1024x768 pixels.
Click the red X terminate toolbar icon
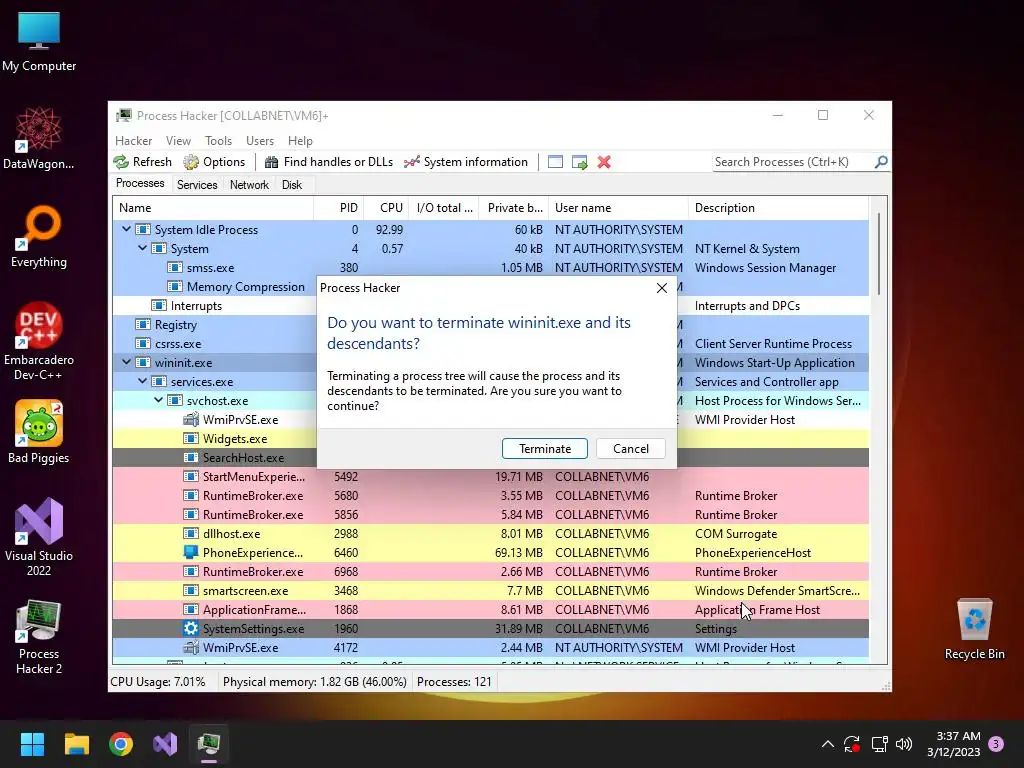[x=604, y=162]
